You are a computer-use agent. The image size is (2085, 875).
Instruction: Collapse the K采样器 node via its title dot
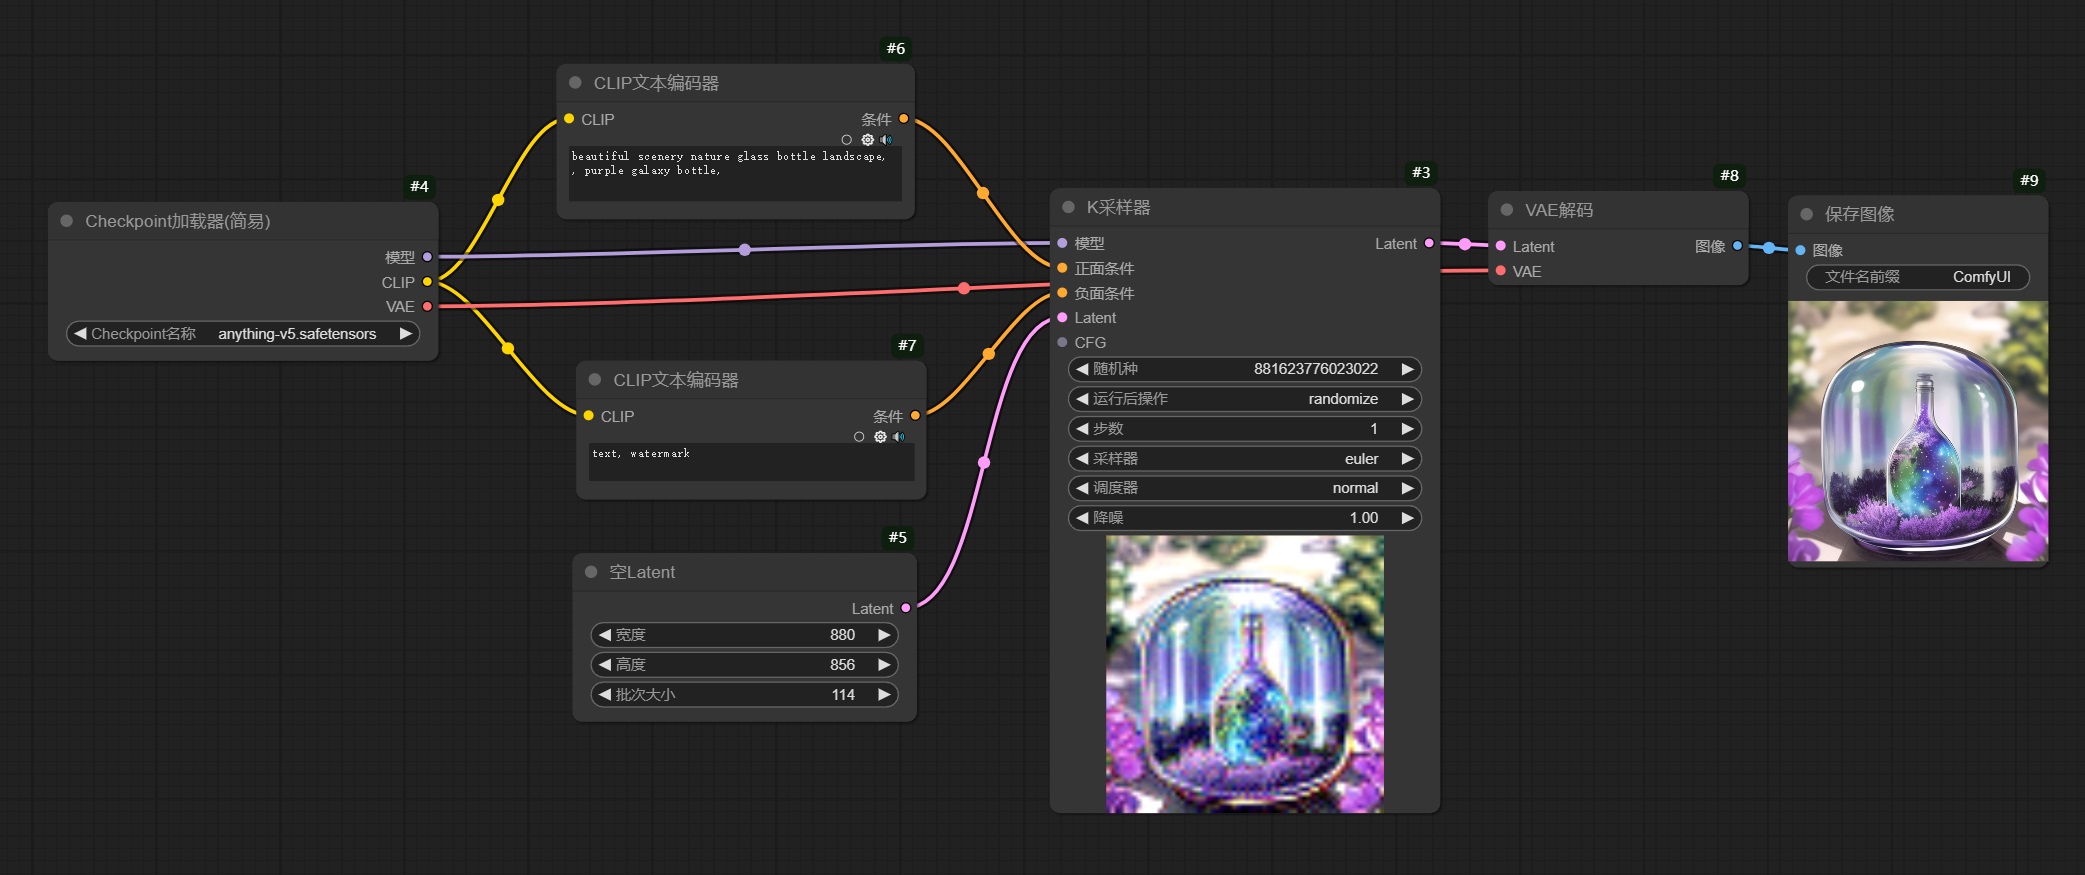1068,207
